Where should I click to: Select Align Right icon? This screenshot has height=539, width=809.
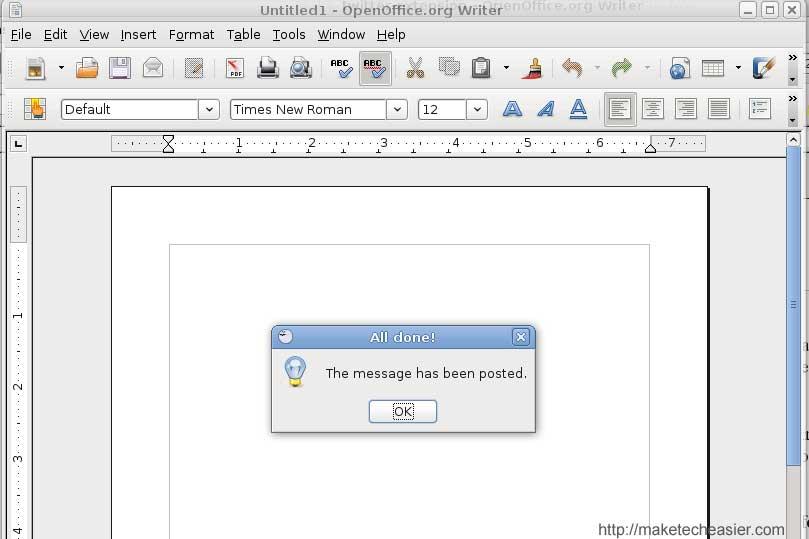686,109
